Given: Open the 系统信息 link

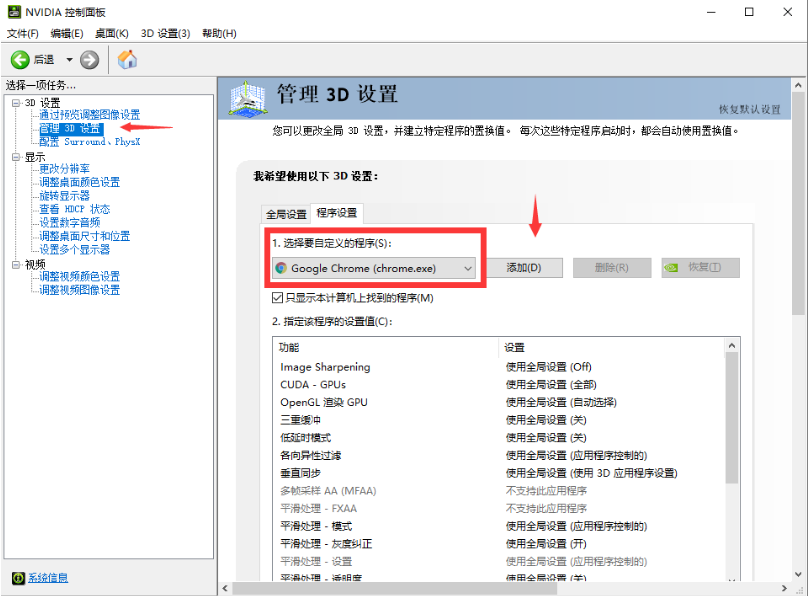Looking at the screenshot, I should [x=48, y=578].
